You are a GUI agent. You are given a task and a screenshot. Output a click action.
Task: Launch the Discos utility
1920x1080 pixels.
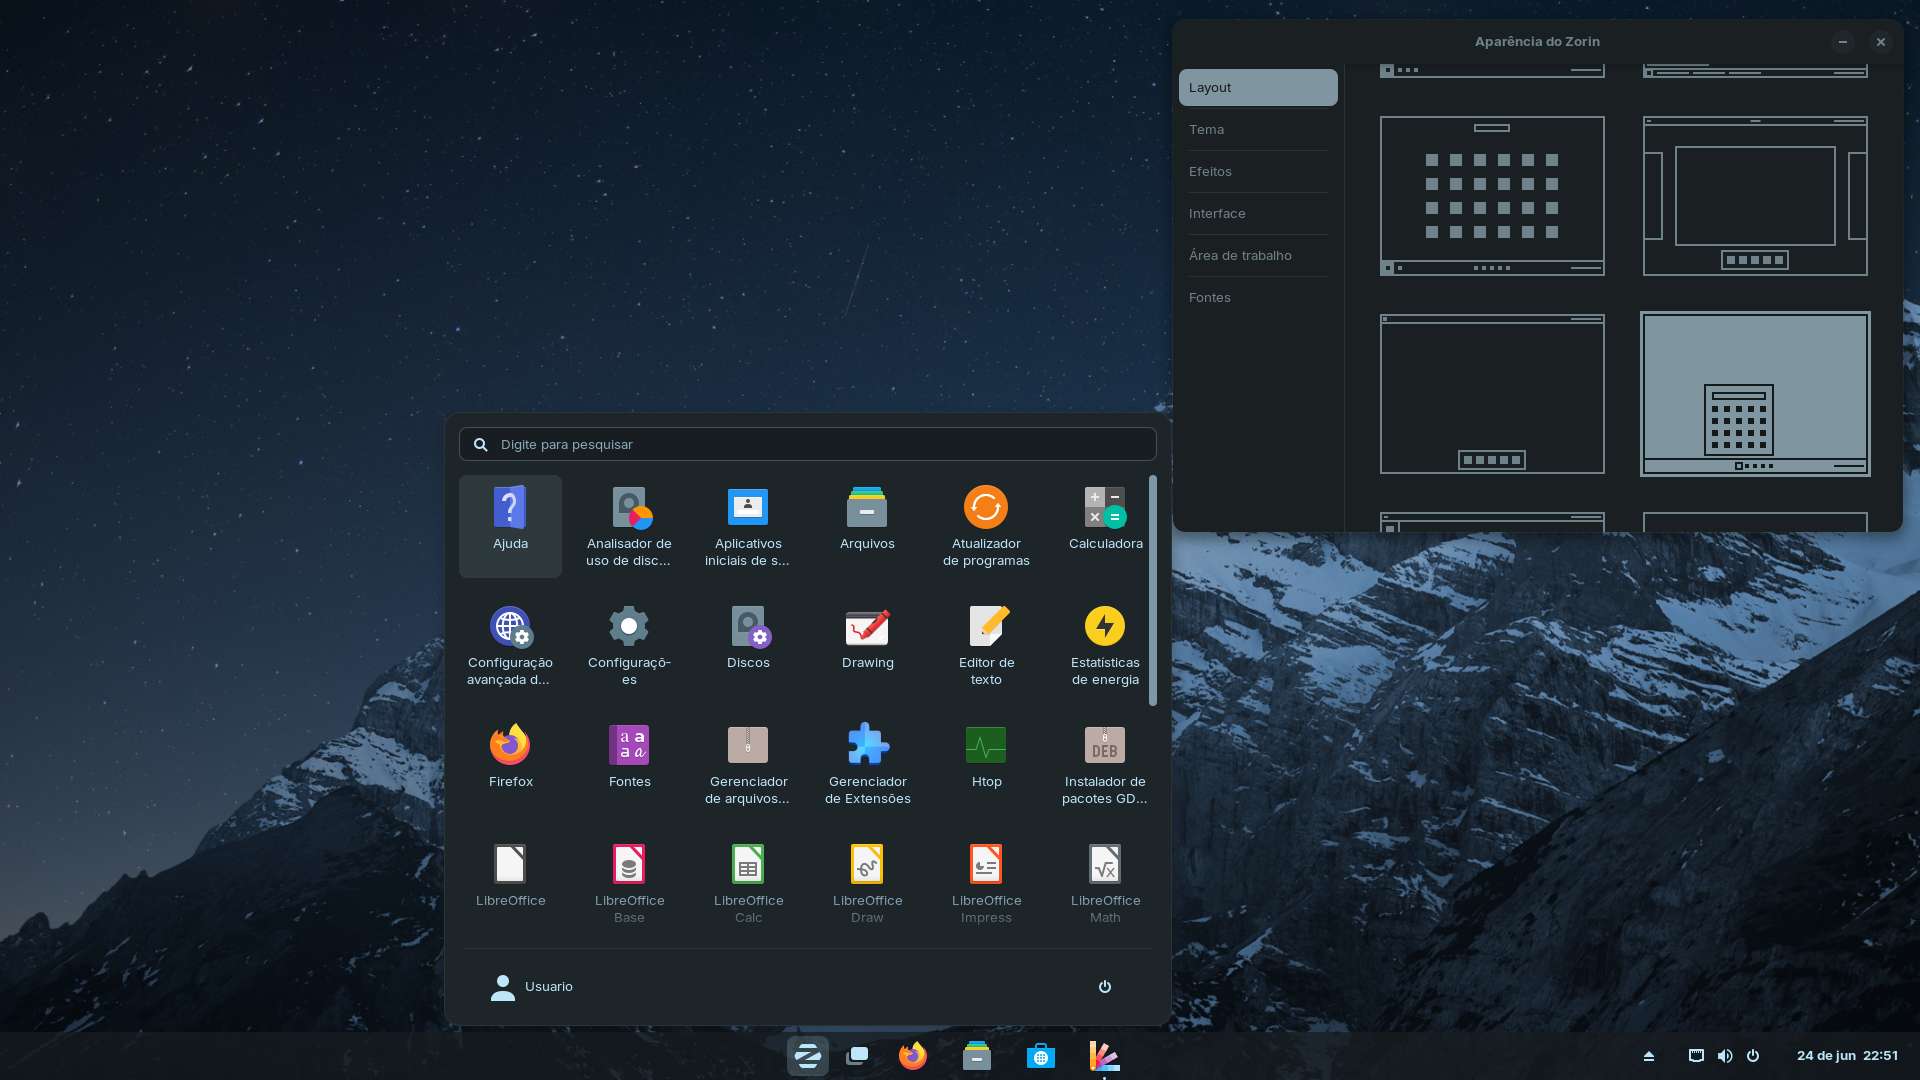[x=748, y=645]
